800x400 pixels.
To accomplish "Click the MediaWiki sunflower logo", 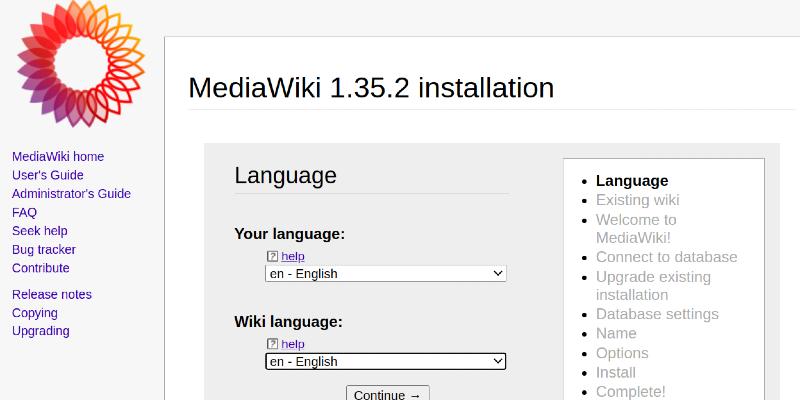I will tap(81, 64).
